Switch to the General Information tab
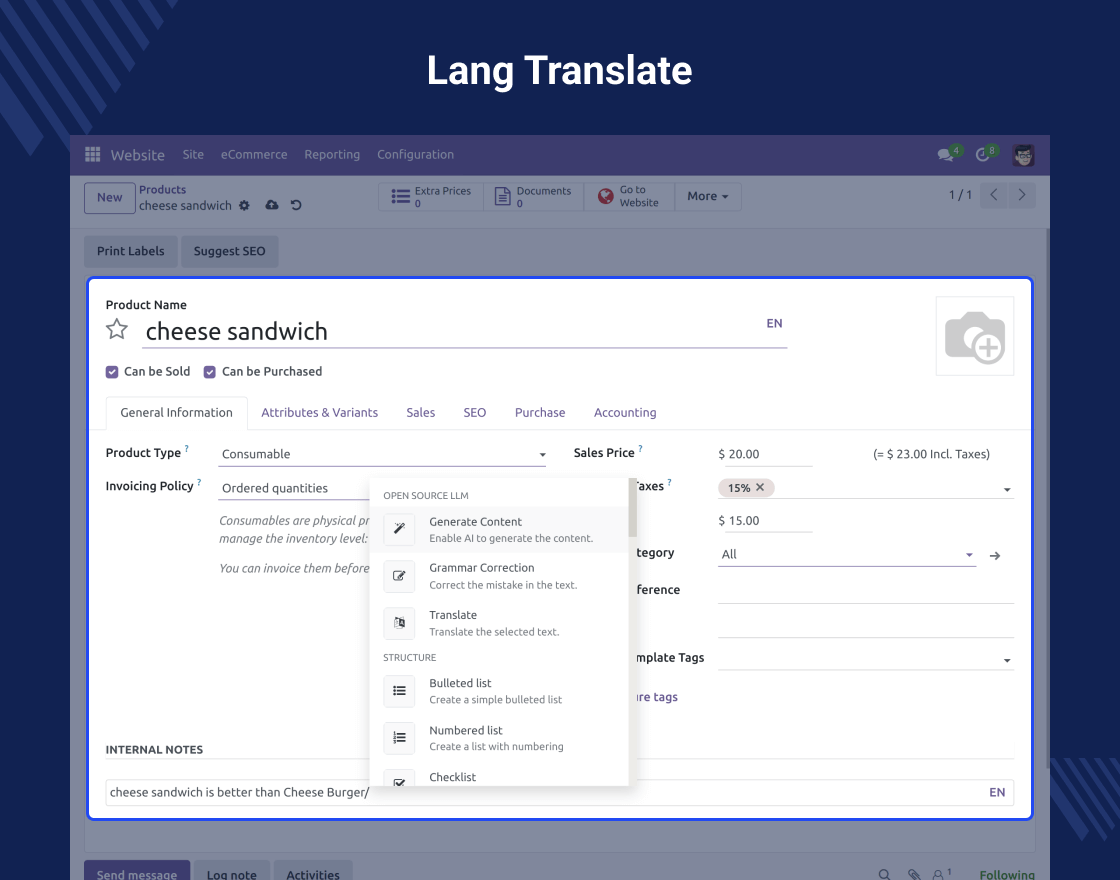The width and height of the screenshot is (1120, 880). (176, 413)
